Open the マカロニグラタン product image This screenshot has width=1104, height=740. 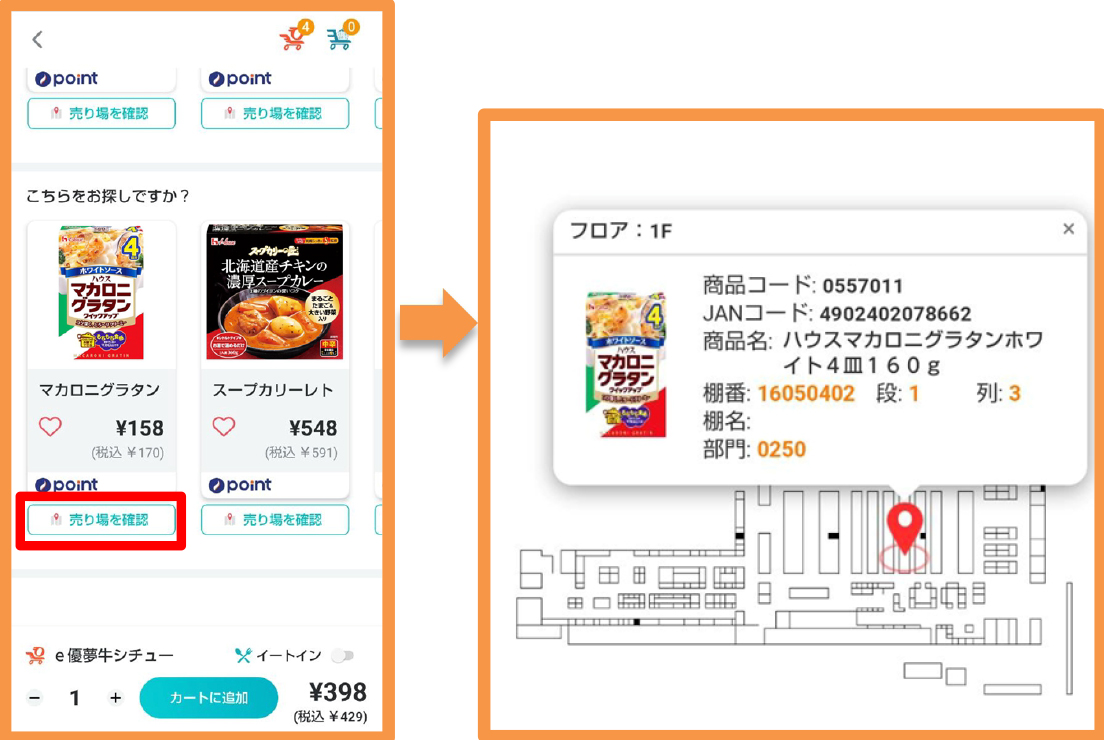(102, 293)
